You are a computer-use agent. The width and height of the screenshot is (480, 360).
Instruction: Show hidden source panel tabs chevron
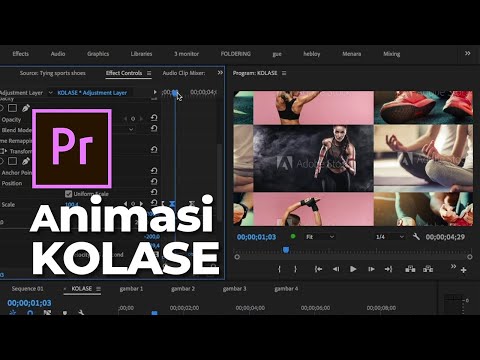click(220, 73)
